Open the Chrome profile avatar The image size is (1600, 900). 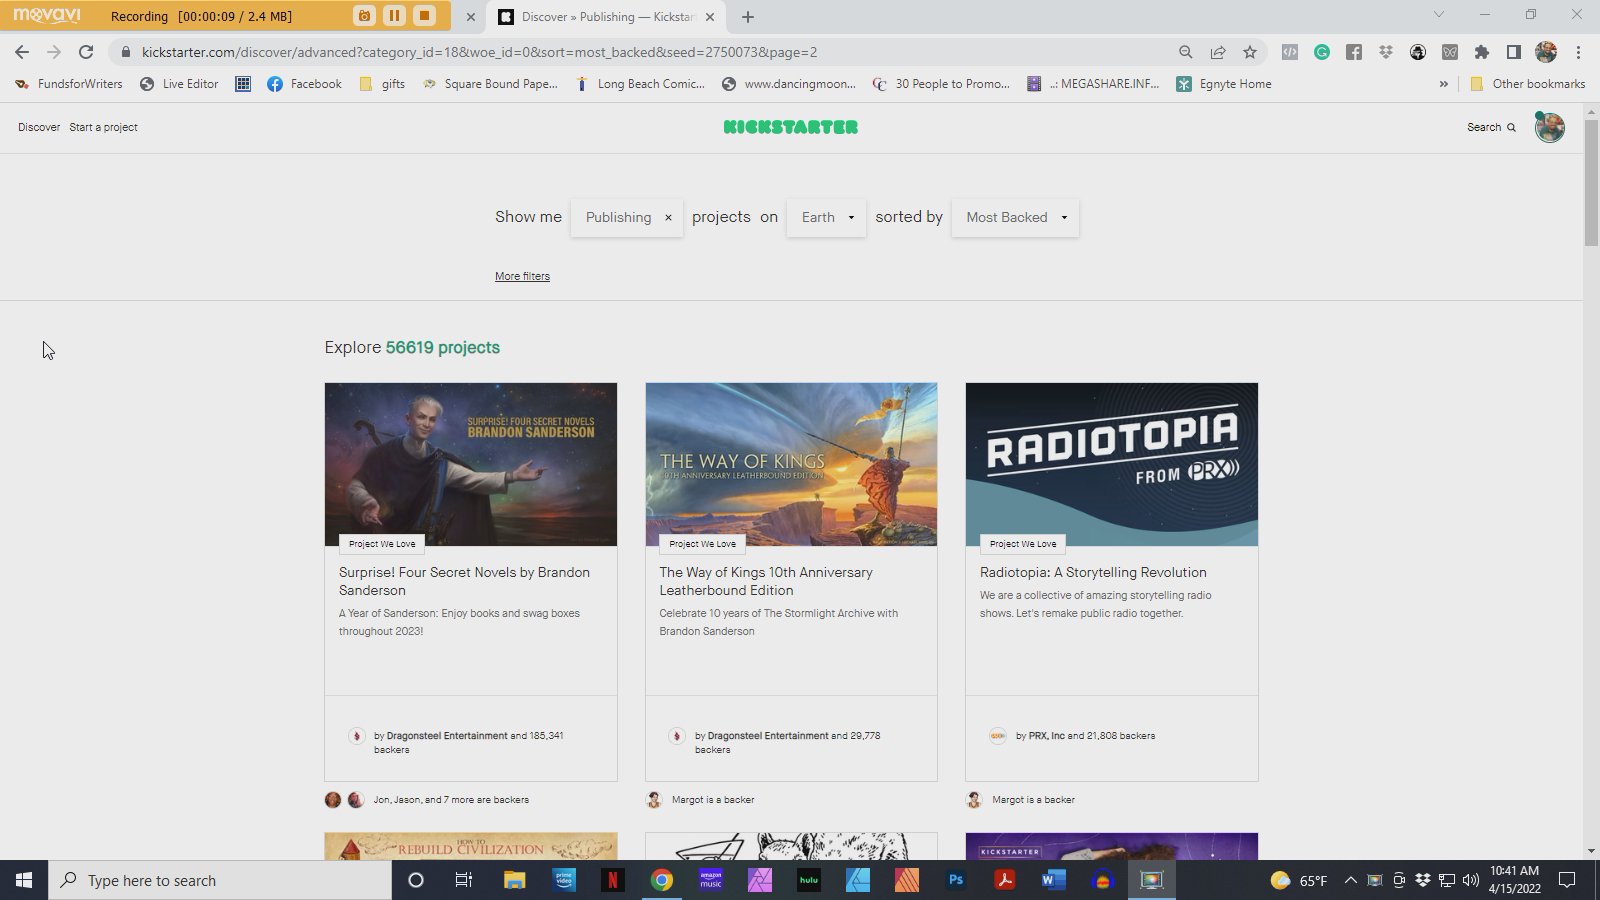click(x=1546, y=52)
